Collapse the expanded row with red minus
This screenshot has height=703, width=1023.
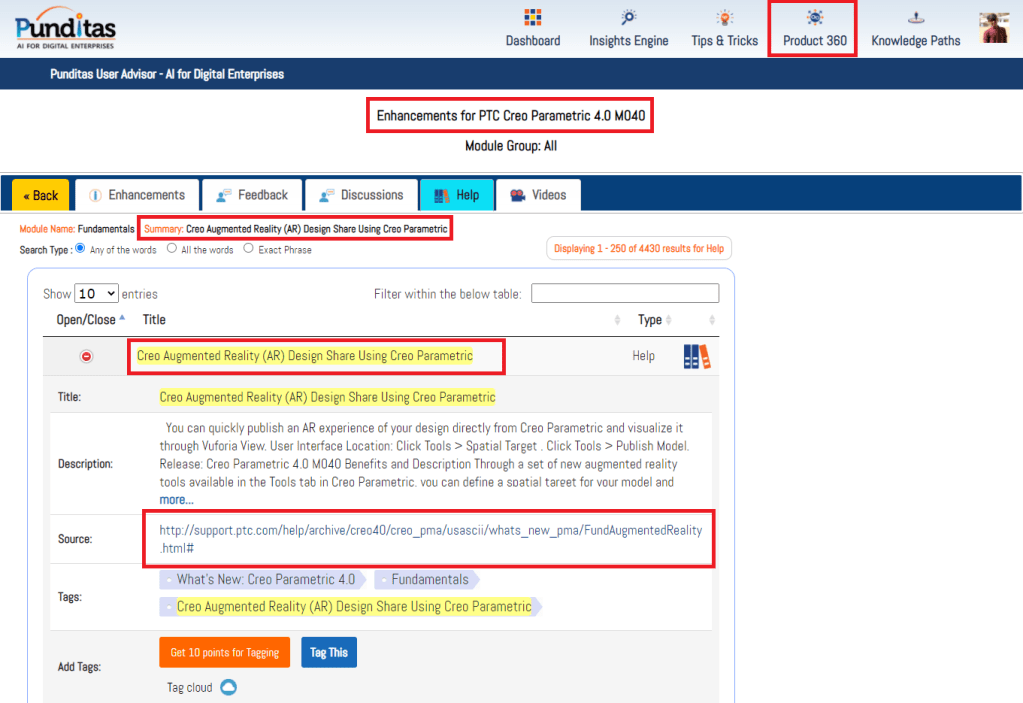coord(86,356)
